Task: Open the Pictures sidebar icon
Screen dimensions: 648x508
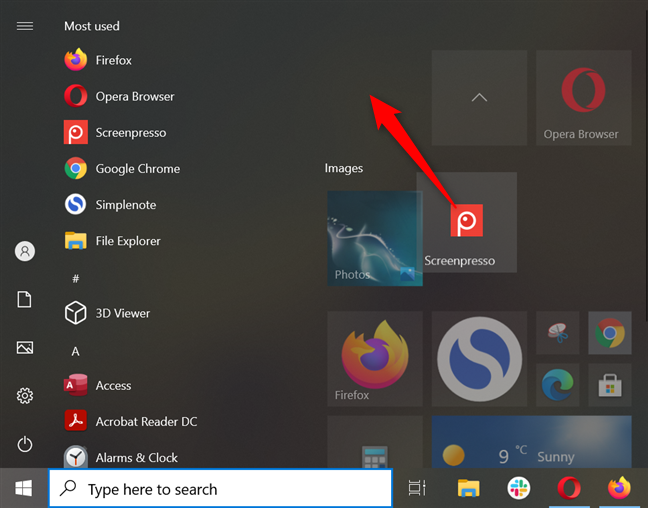Action: [25, 347]
